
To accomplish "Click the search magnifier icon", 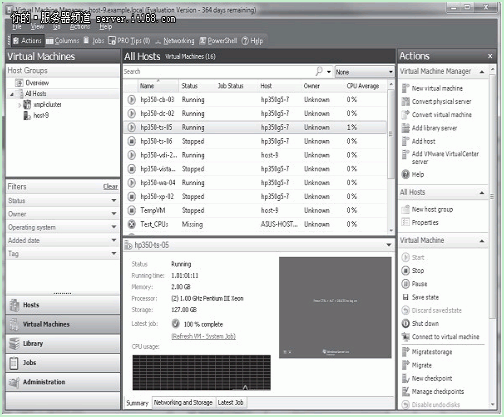I will click(319, 71).
